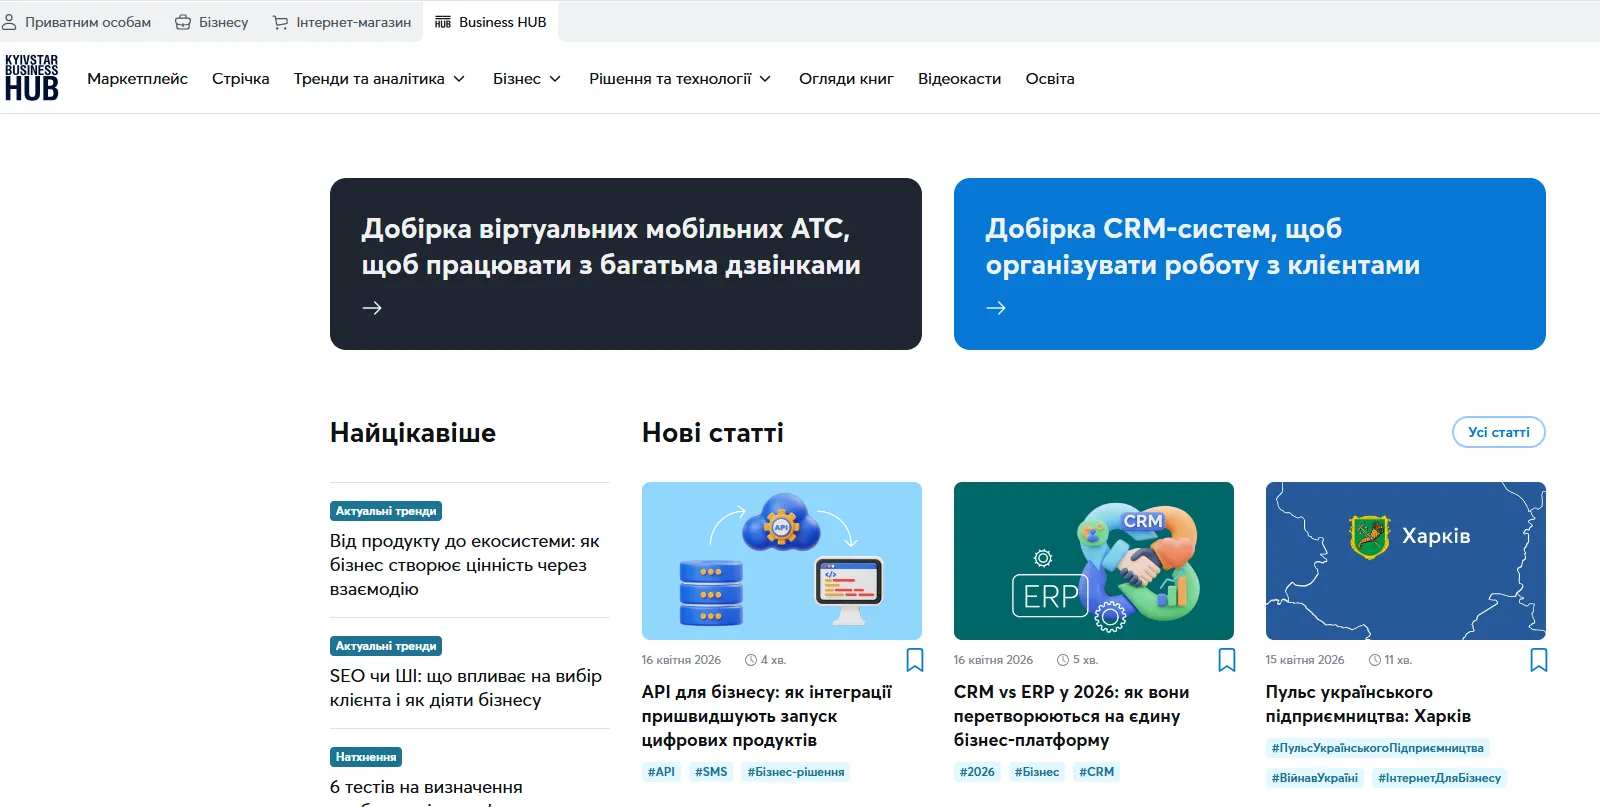Open the Харків map article thumbnail
Screen dimensions: 1600x807
[1405, 561]
